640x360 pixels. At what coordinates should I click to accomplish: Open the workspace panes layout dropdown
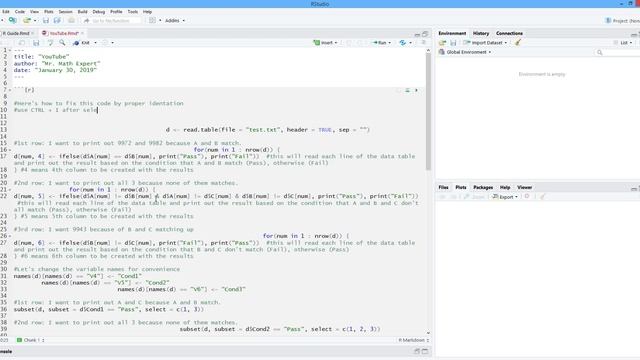point(155,20)
